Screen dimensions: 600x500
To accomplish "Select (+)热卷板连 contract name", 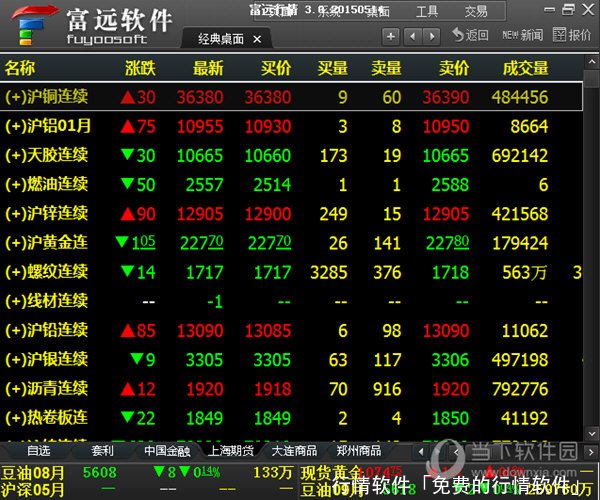I will (x=46, y=417).
